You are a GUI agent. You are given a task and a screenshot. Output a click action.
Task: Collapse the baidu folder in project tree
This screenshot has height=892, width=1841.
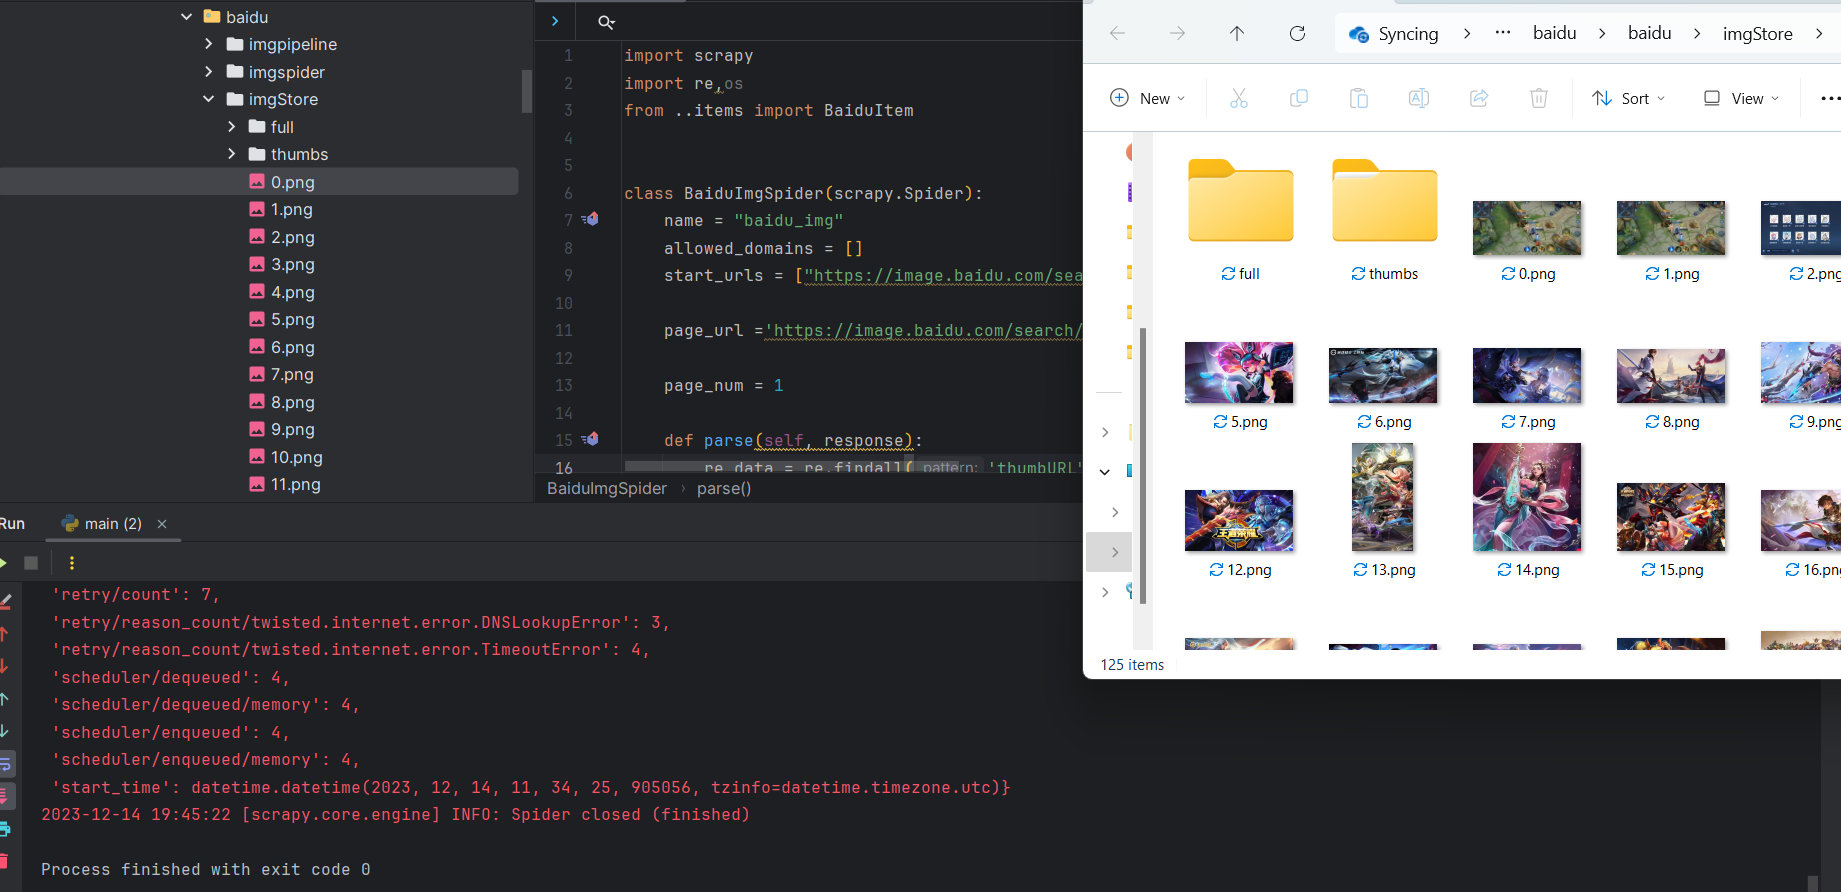click(186, 17)
